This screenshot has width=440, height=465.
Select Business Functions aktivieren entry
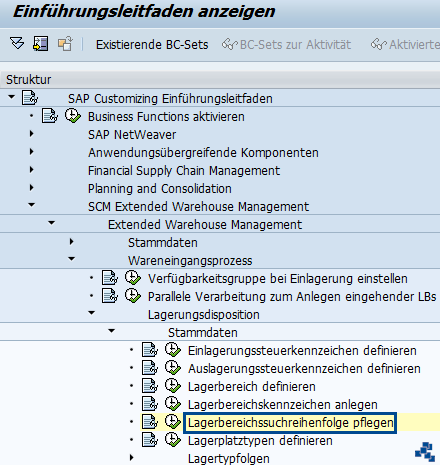166,117
